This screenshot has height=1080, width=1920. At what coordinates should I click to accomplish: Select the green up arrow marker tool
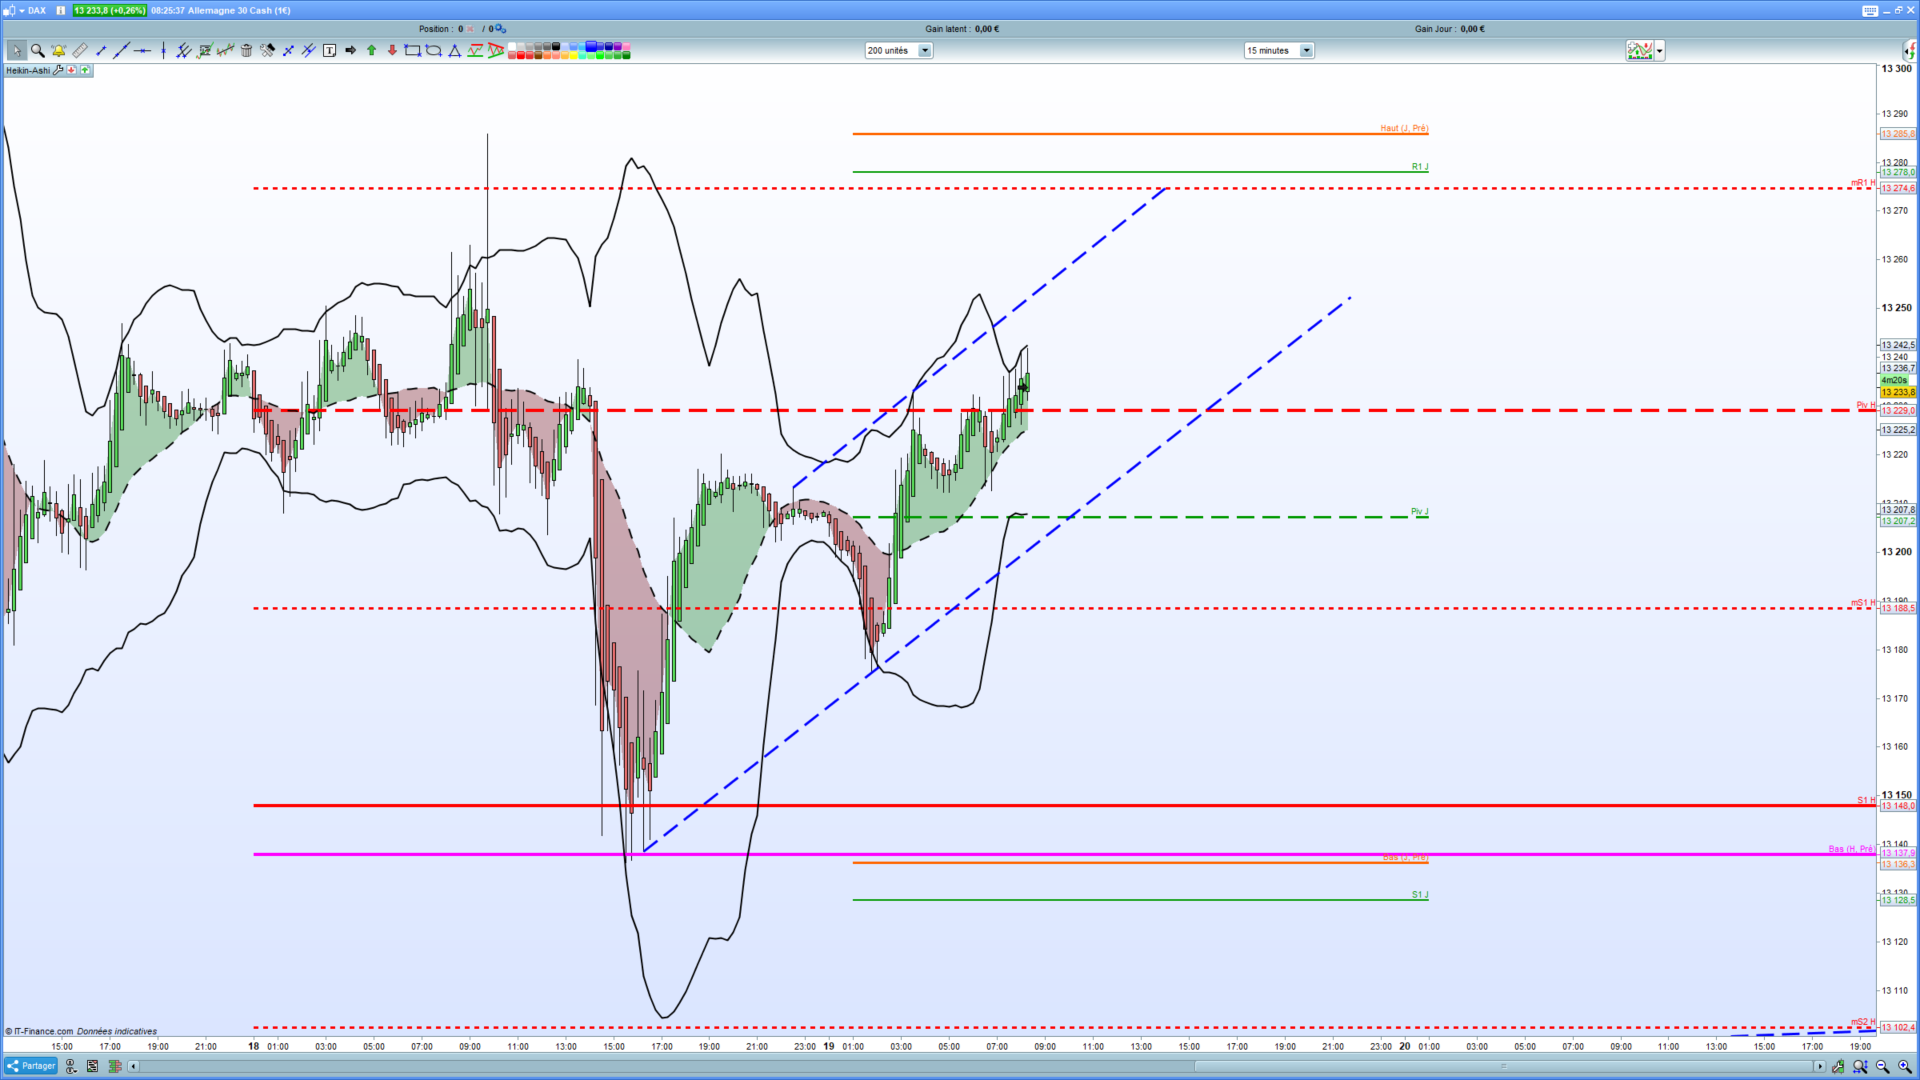371,50
